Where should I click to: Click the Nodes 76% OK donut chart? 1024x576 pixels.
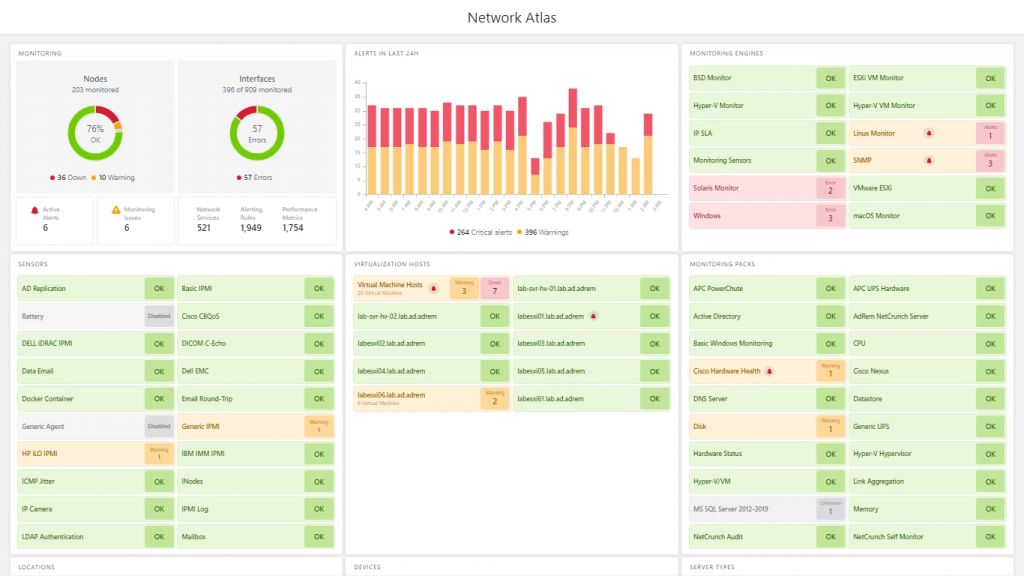coord(95,133)
